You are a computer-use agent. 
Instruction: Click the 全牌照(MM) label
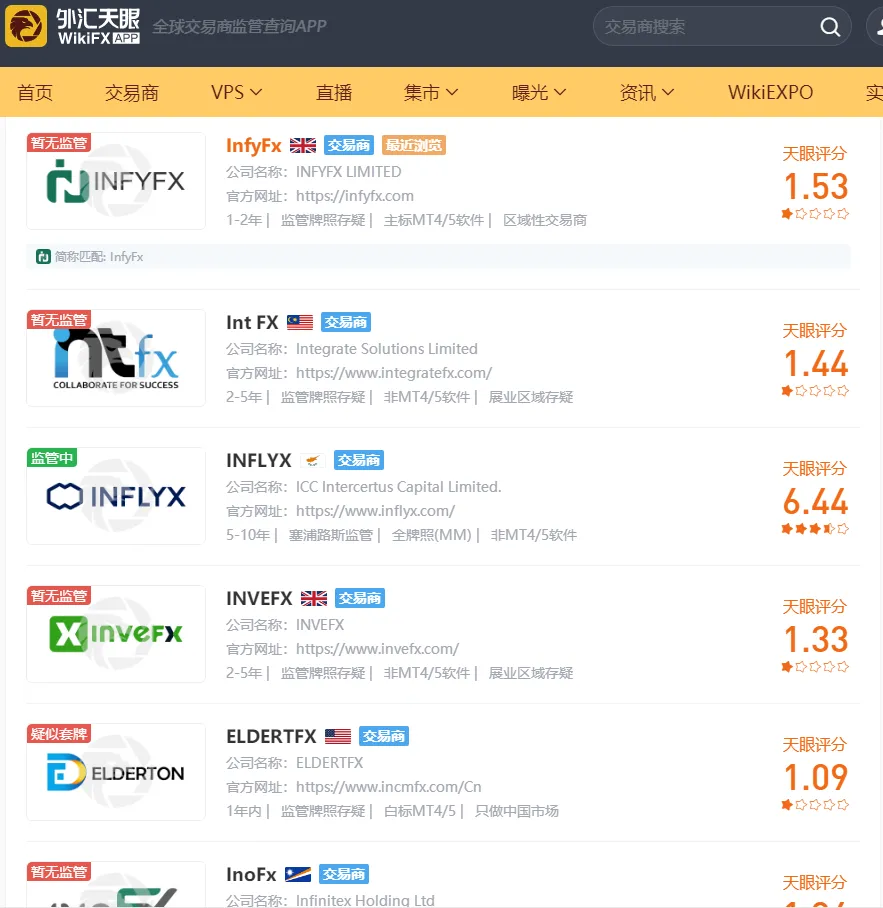click(432, 535)
